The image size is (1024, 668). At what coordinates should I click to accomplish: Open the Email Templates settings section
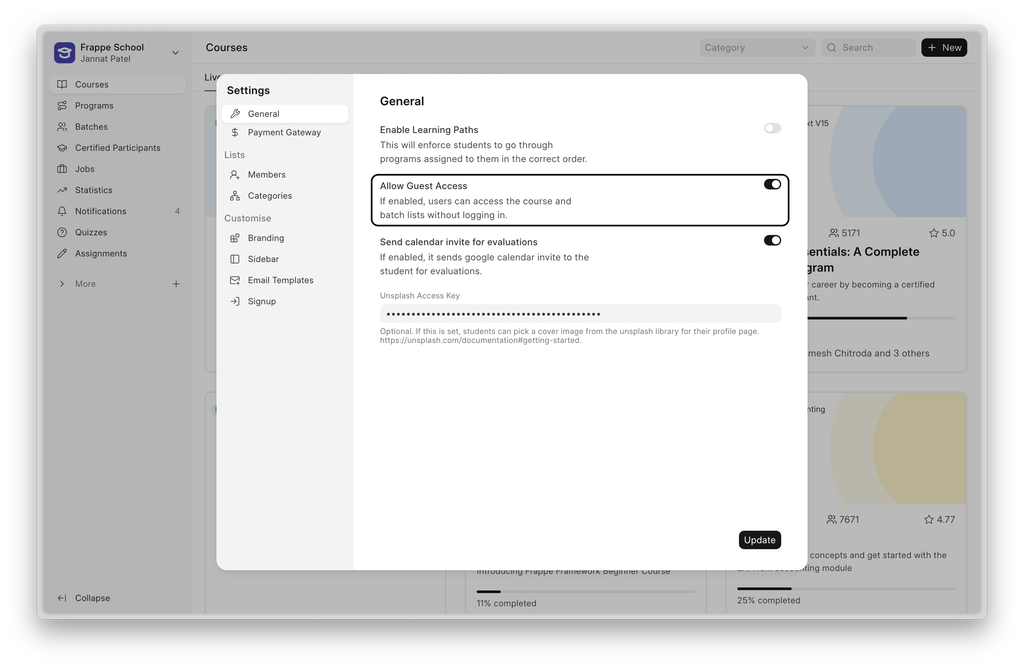279,280
